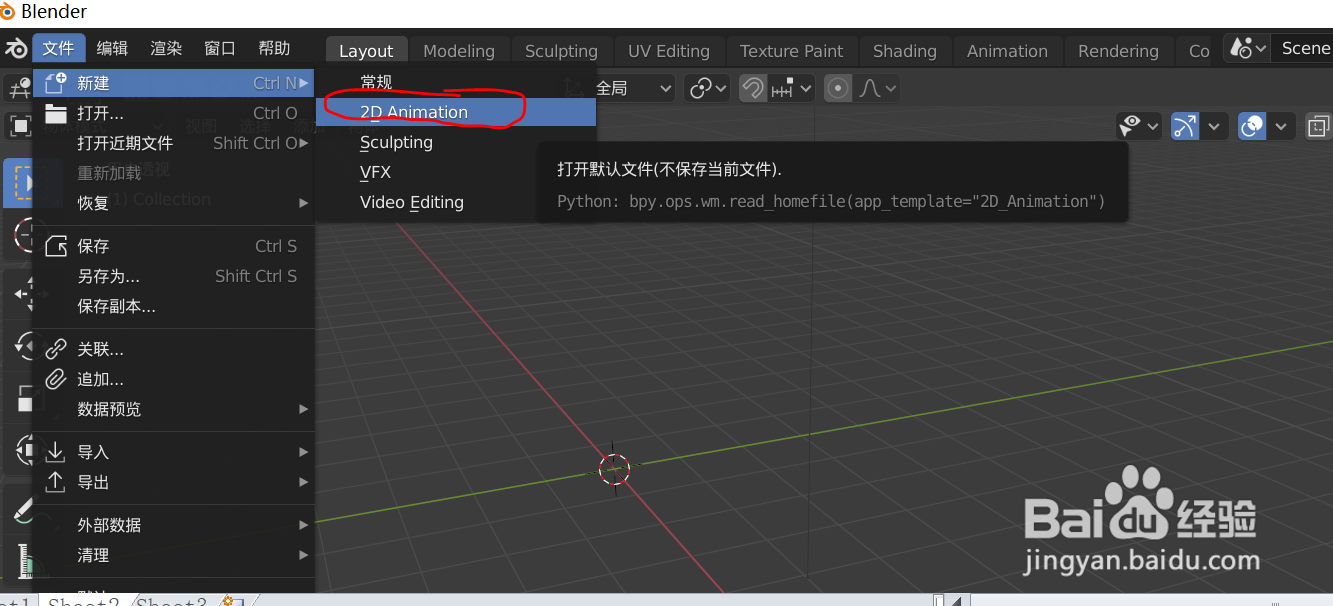Image resolution: width=1333 pixels, height=606 pixels.
Task: Switch to the Texture Paint workspace tab
Action: click(791, 50)
